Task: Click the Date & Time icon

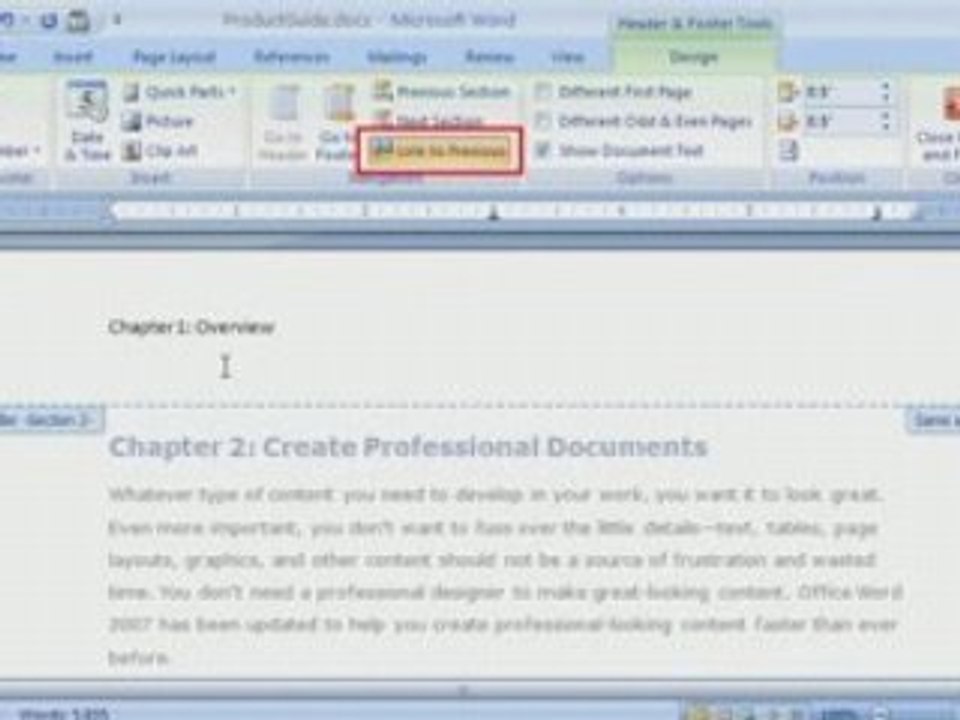Action: point(88,121)
